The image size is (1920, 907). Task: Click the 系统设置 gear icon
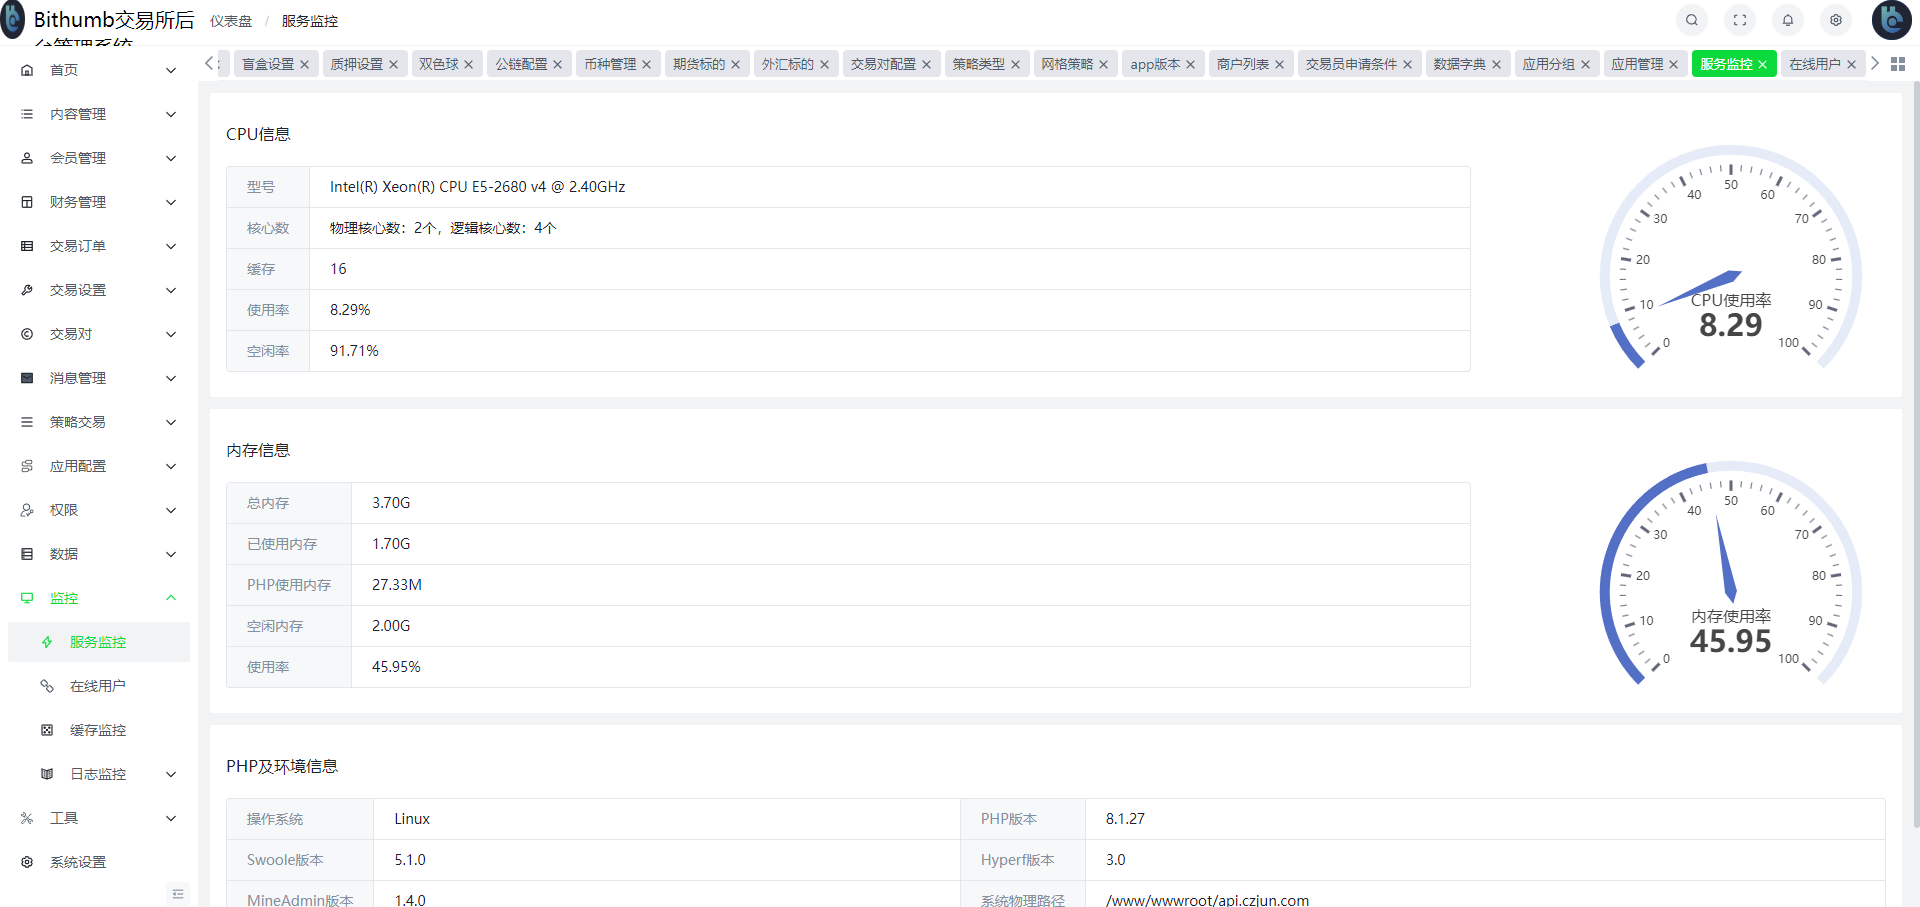click(x=27, y=862)
